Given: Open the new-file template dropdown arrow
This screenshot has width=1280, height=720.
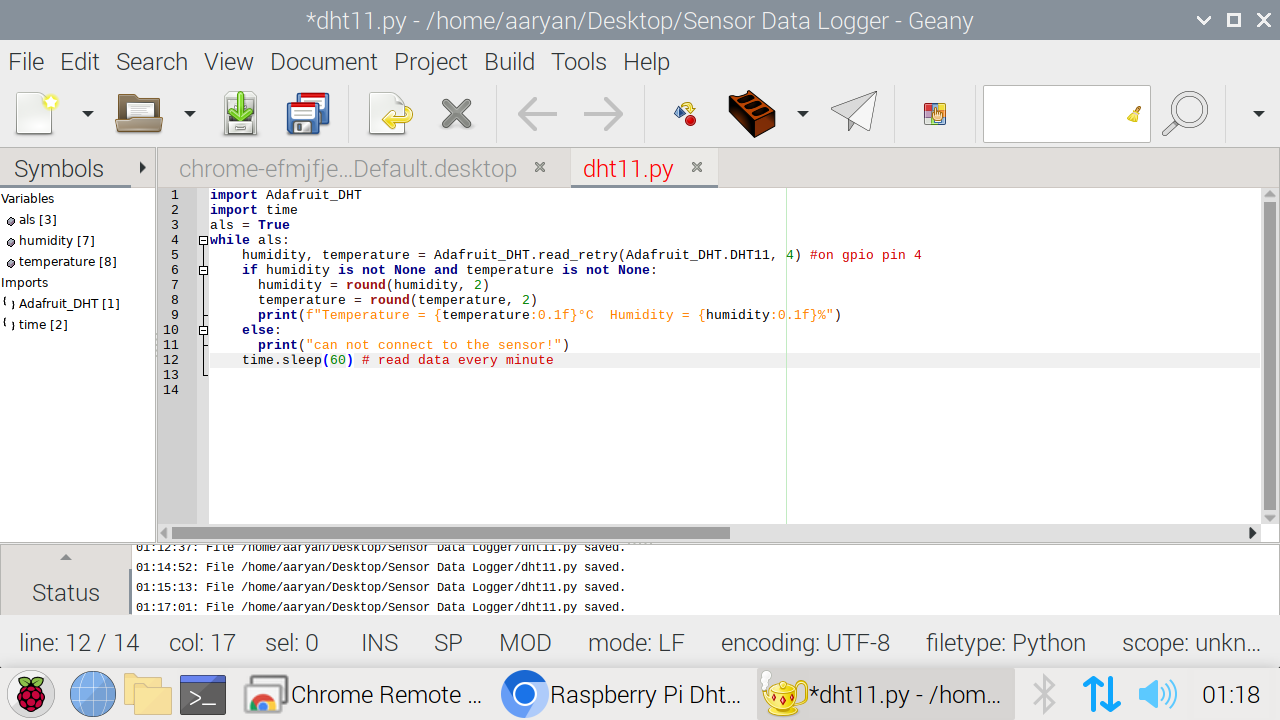Looking at the screenshot, I should coord(87,114).
